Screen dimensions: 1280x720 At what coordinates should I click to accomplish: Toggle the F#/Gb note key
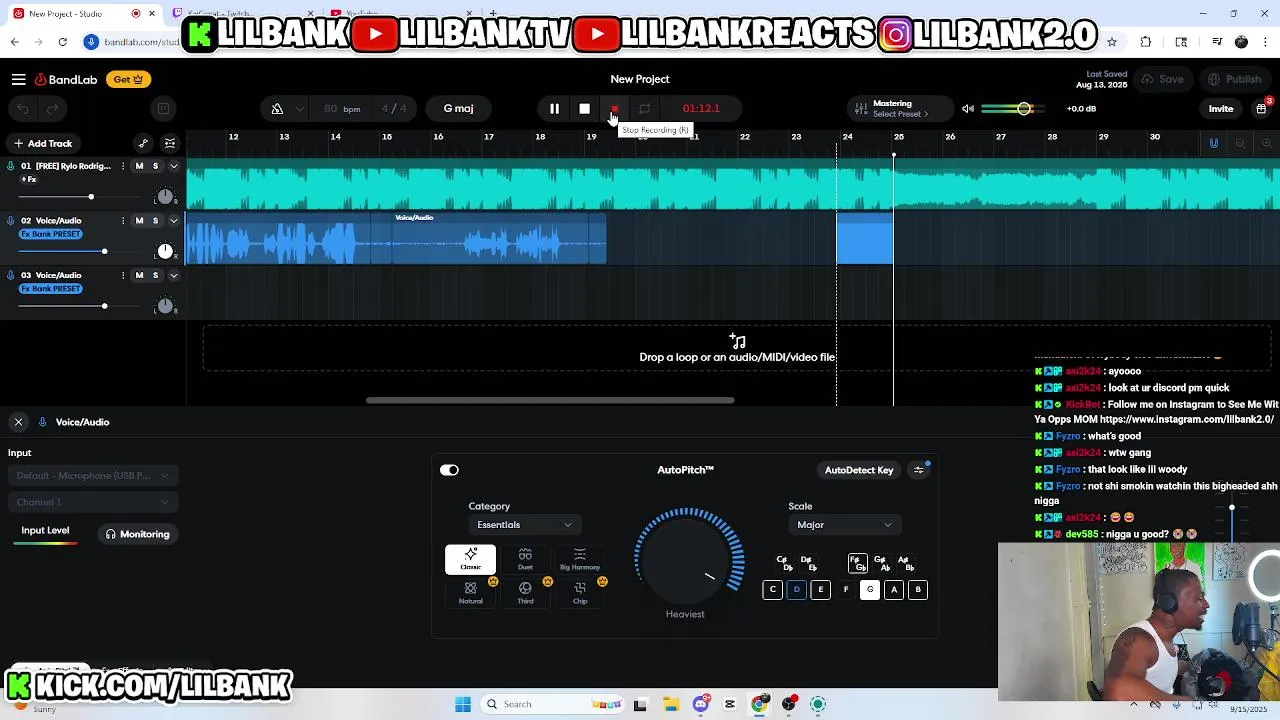click(857, 563)
